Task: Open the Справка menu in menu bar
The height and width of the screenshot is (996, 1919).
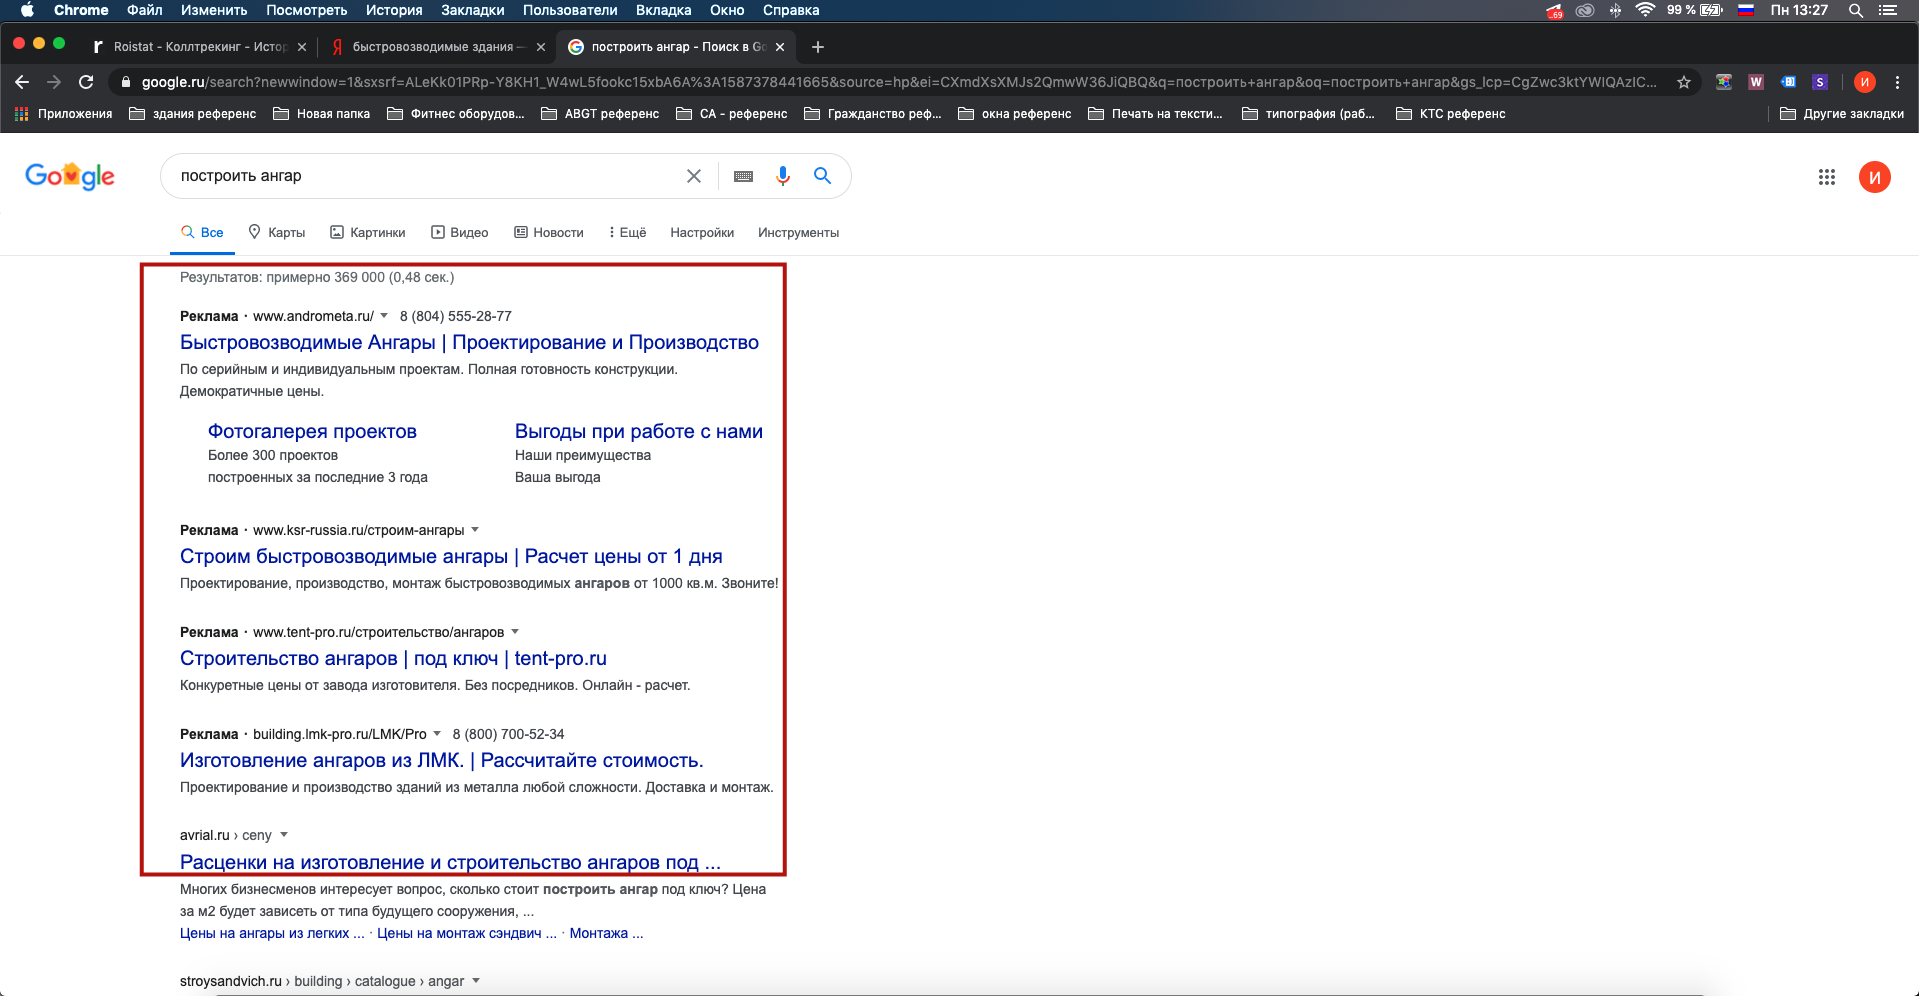Action: (791, 10)
